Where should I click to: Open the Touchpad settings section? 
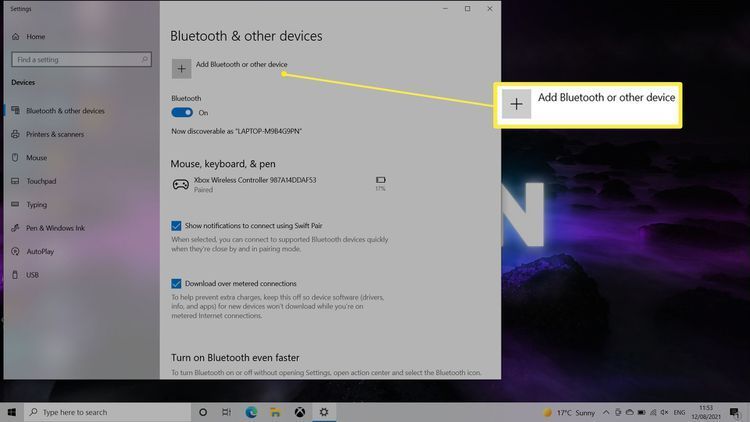[x=41, y=181]
